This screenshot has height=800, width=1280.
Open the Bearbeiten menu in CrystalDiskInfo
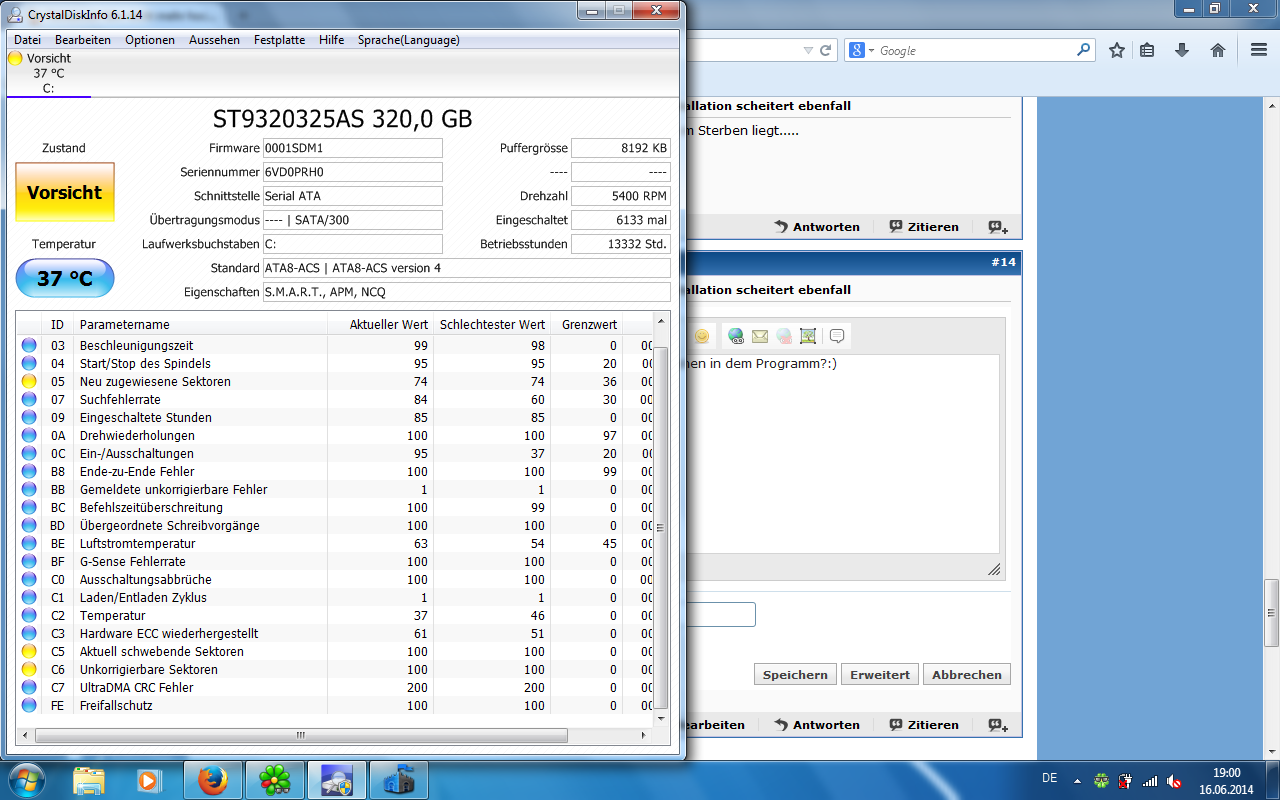tap(83, 40)
